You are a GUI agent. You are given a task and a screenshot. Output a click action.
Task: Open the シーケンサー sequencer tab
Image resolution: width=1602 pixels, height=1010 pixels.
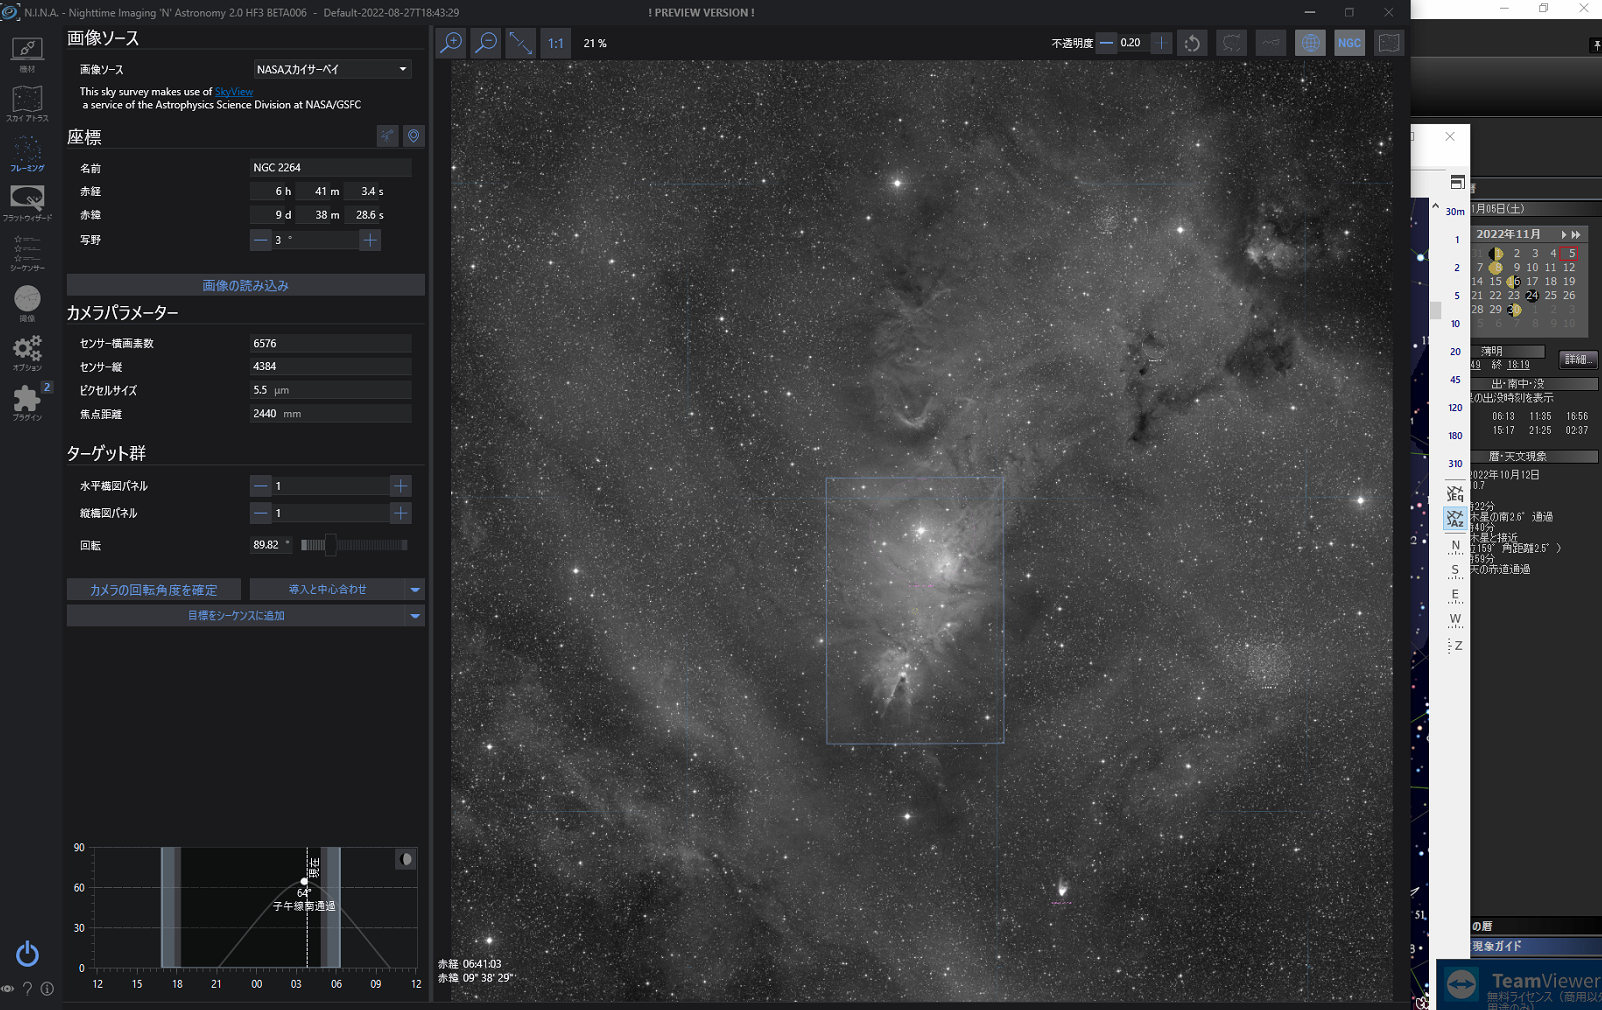click(x=27, y=253)
